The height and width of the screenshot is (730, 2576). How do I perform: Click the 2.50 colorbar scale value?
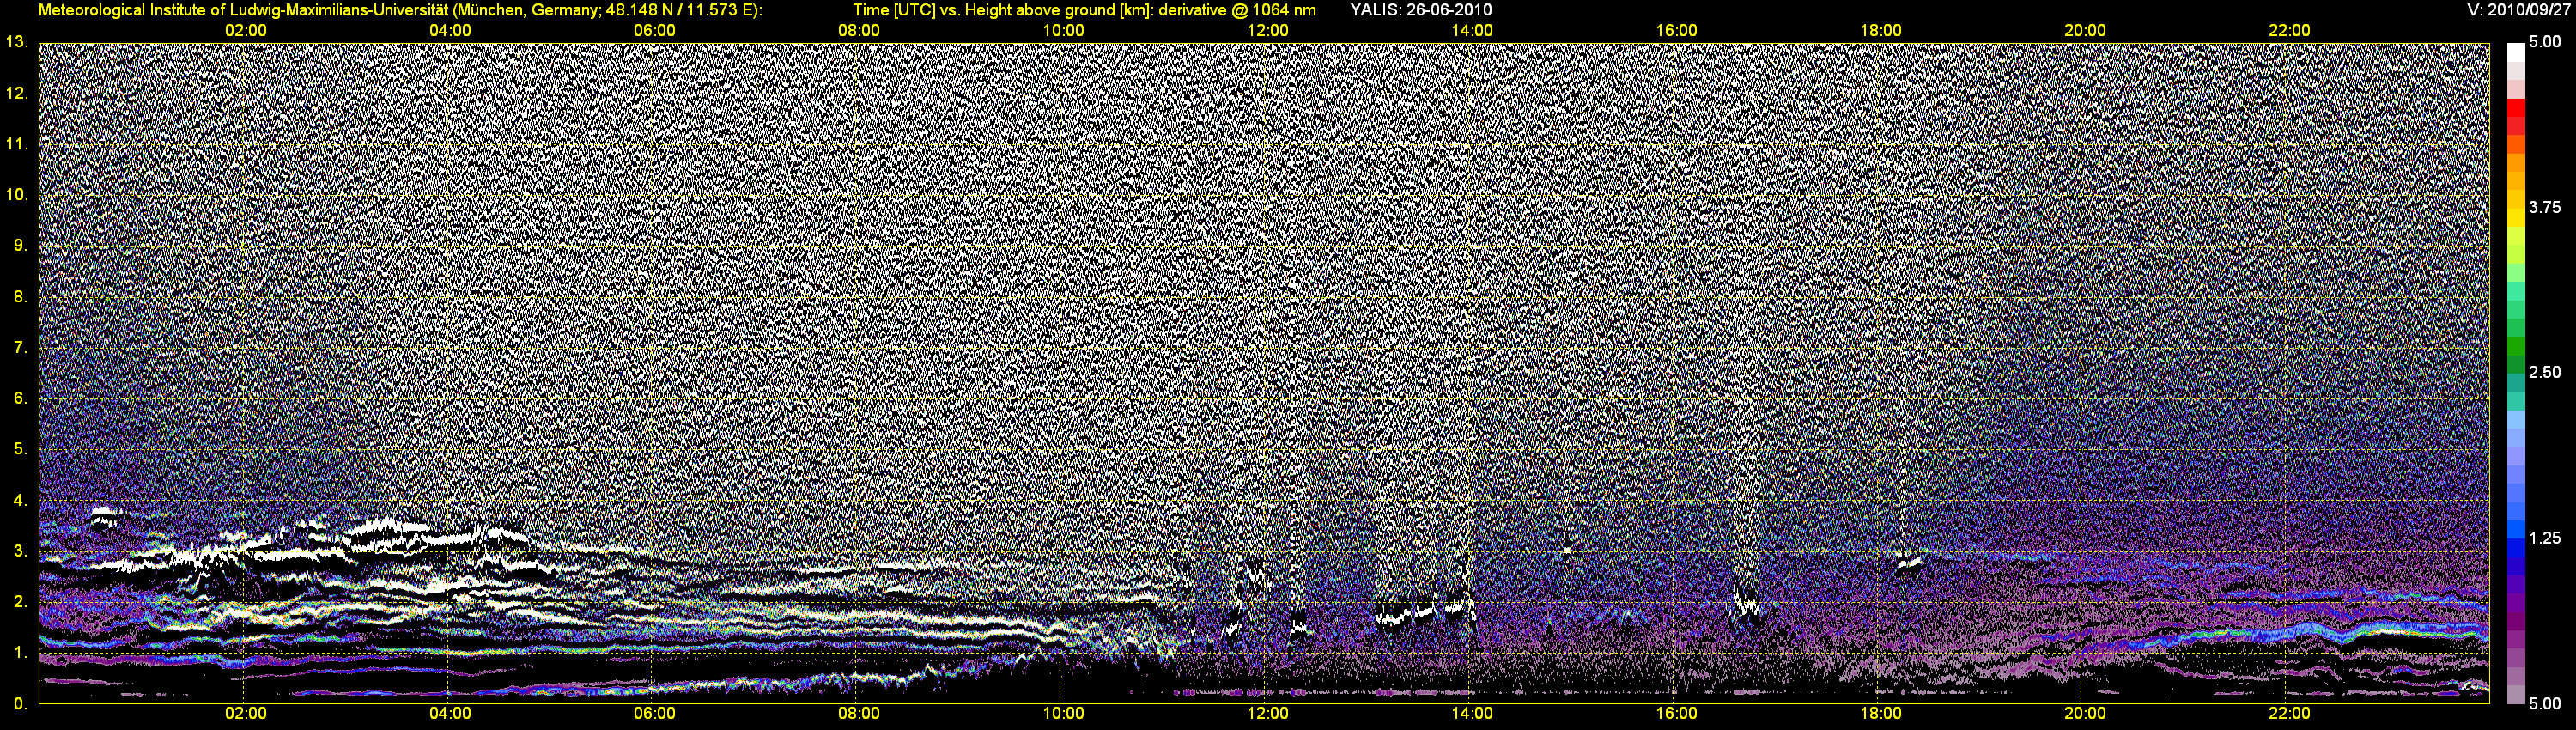2545,372
